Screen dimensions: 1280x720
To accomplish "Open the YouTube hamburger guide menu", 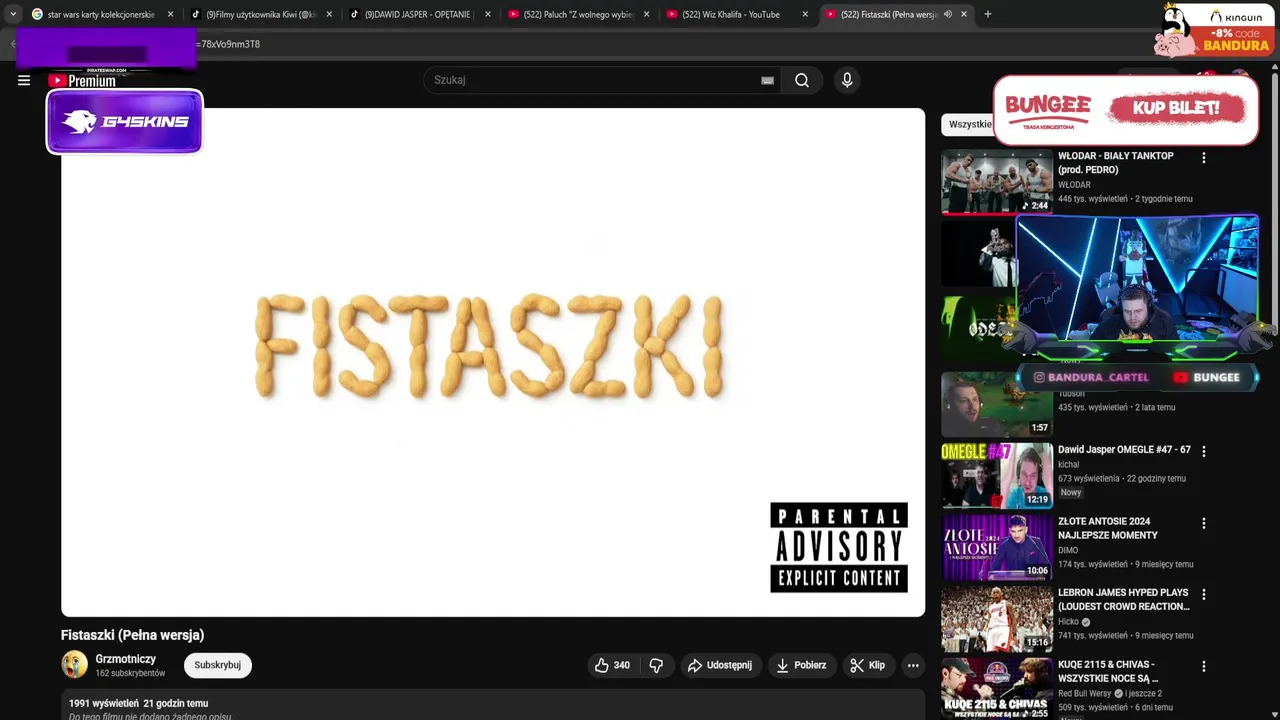I will [x=24, y=80].
